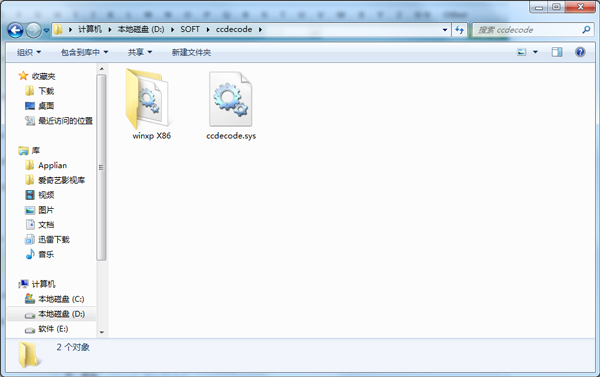Go back with the Back arrow button

point(15,30)
